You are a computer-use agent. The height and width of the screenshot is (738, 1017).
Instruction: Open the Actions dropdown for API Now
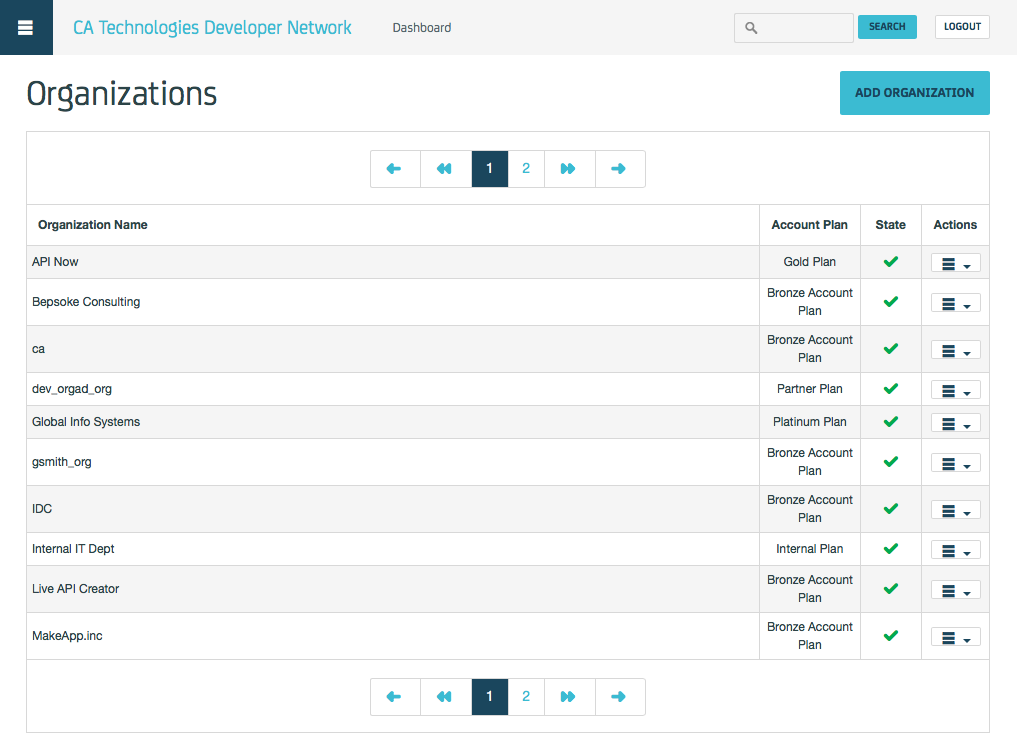click(955, 263)
